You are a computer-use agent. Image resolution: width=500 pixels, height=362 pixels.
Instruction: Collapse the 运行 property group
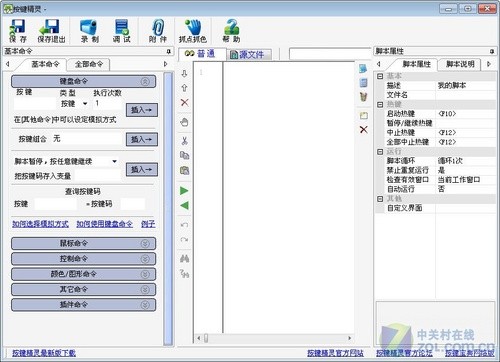pyautogui.click(x=380, y=152)
